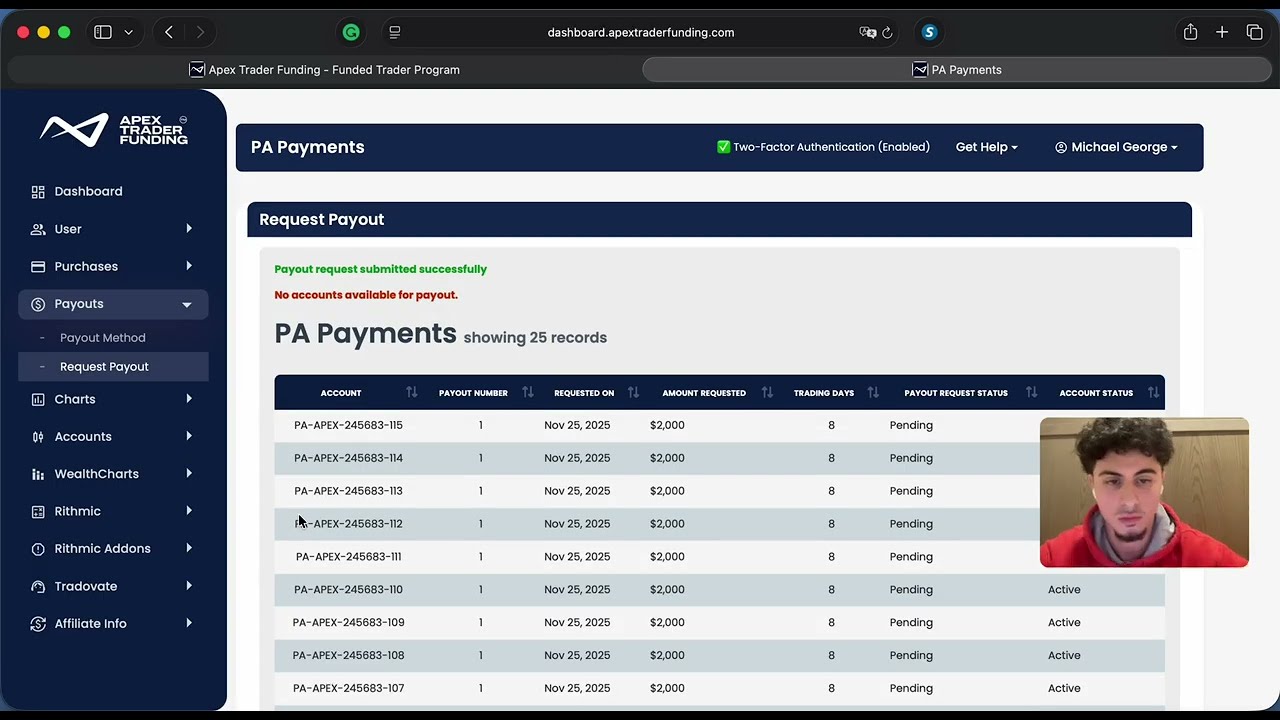Sort by Trading Days column arrows
This screenshot has height=720, width=1280.
click(873, 393)
